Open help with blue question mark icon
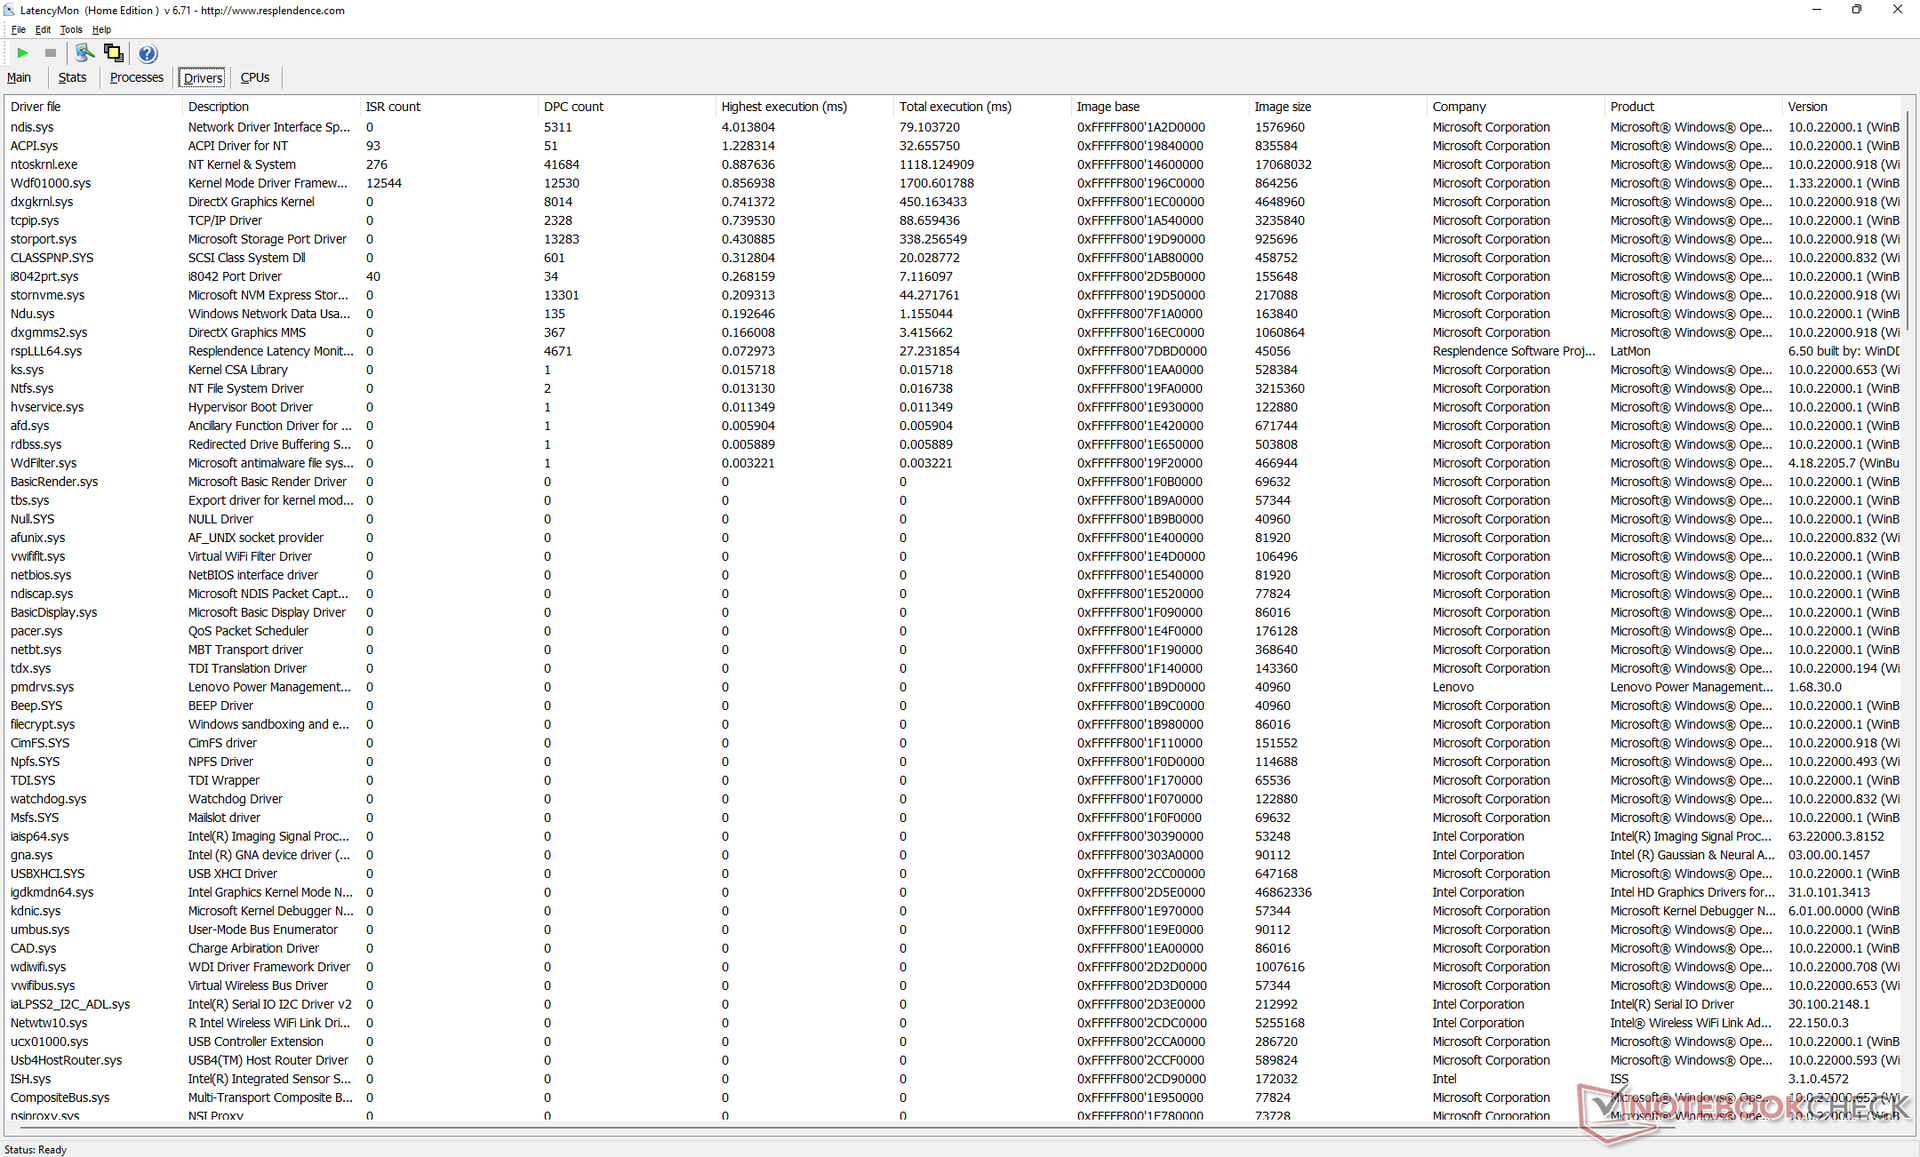1920x1157 pixels. (x=147, y=53)
